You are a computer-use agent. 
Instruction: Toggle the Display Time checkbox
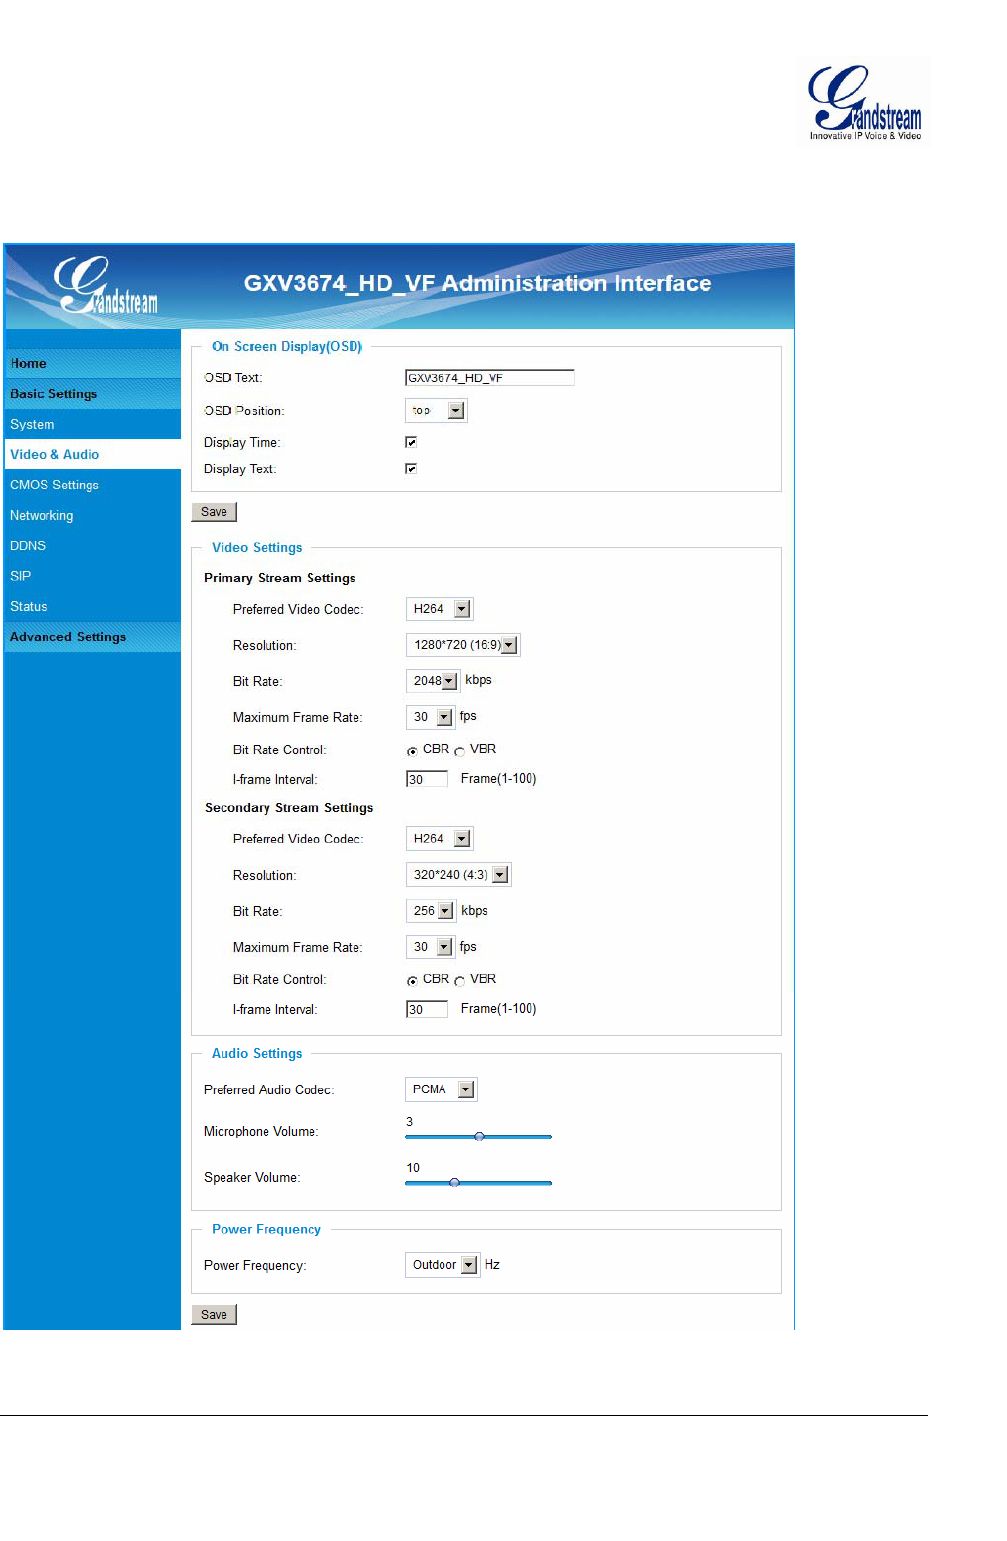(x=411, y=442)
